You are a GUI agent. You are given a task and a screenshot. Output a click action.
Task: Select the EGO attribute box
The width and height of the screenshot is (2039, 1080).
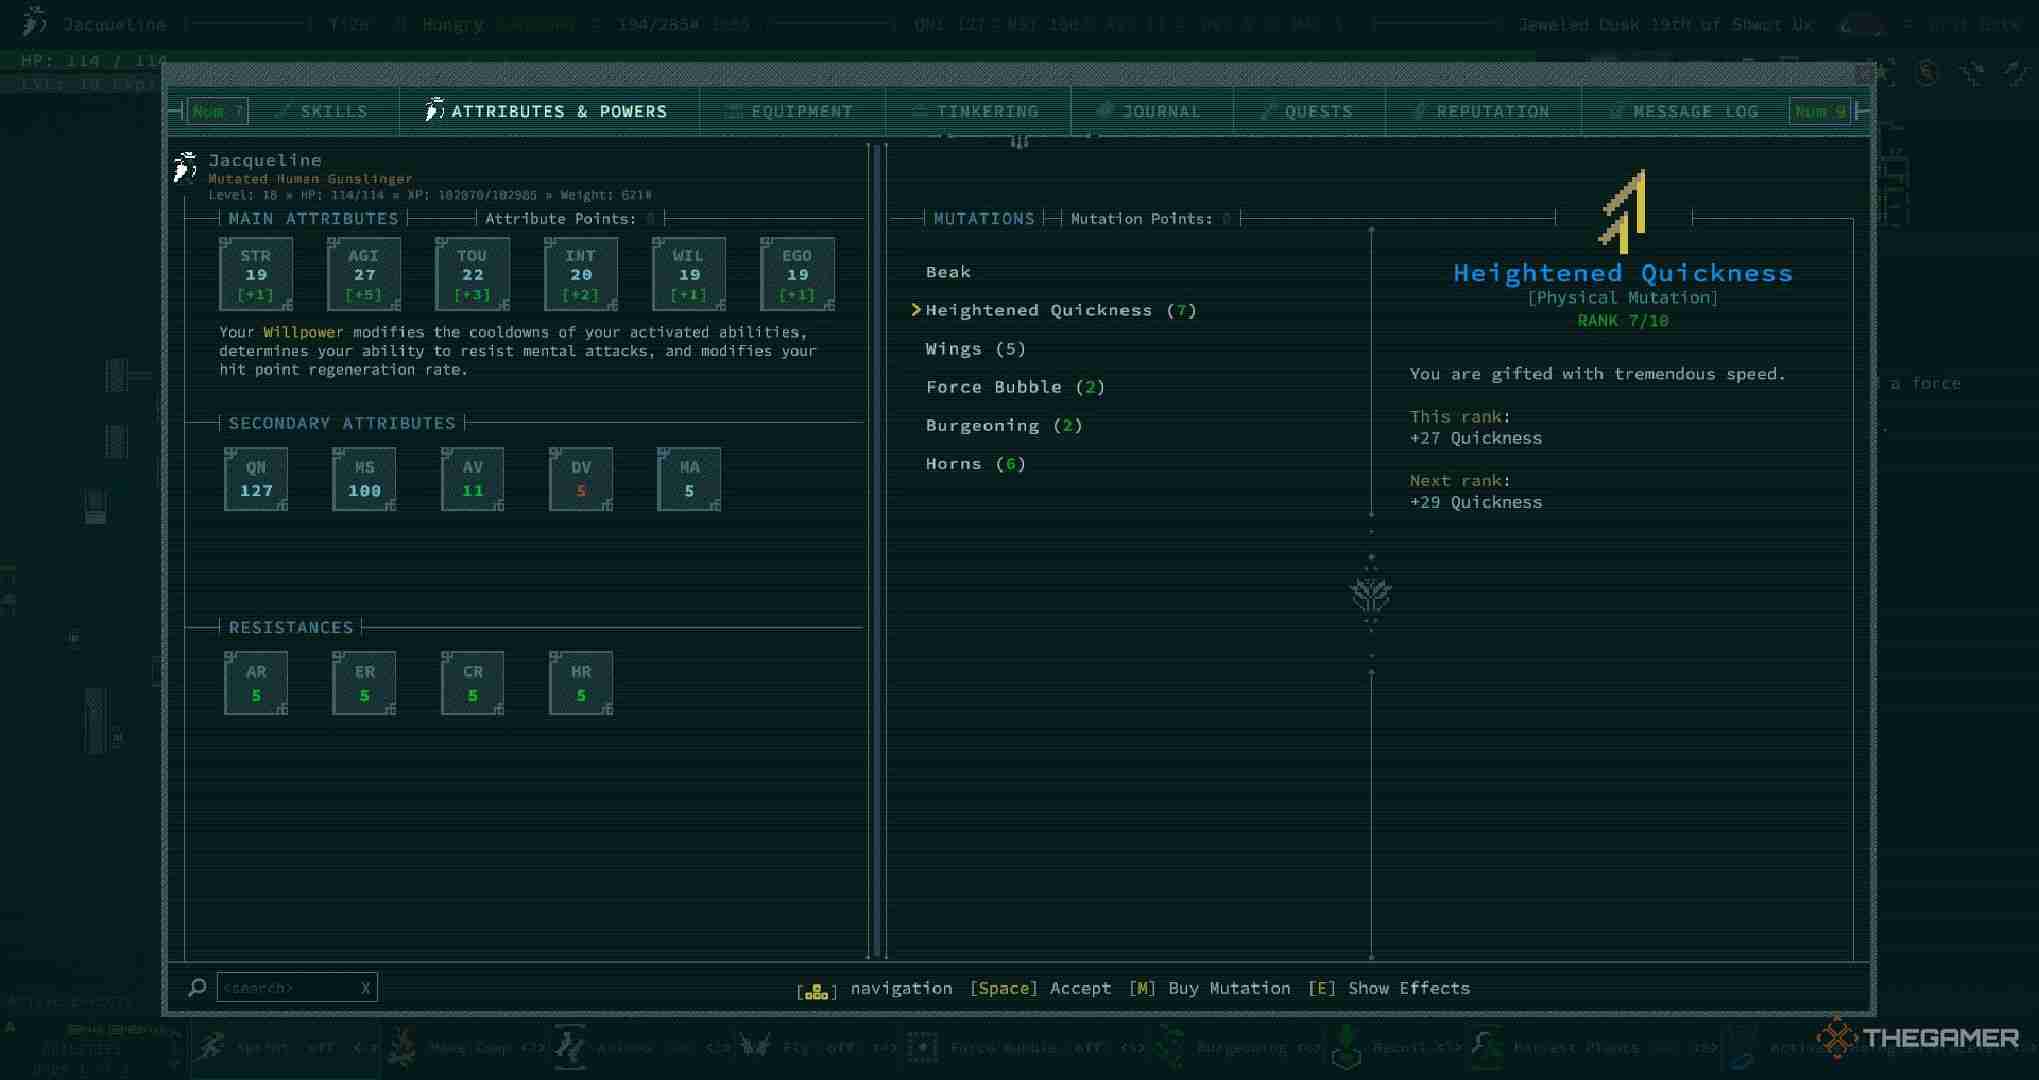pyautogui.click(x=797, y=274)
